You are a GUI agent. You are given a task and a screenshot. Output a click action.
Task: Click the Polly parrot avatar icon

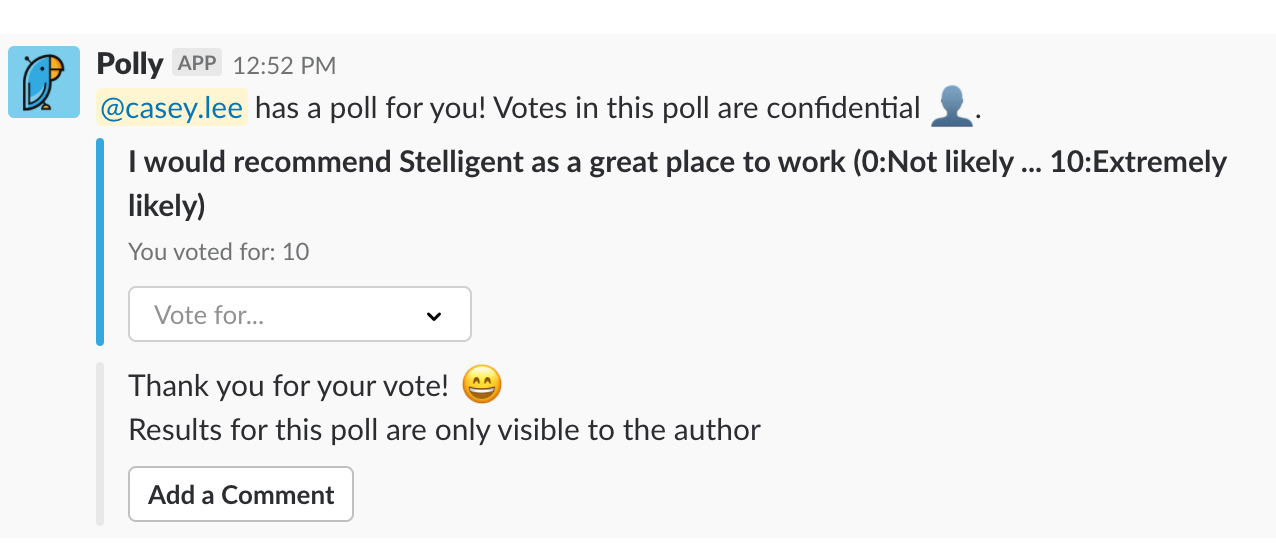pyautogui.click(x=44, y=82)
